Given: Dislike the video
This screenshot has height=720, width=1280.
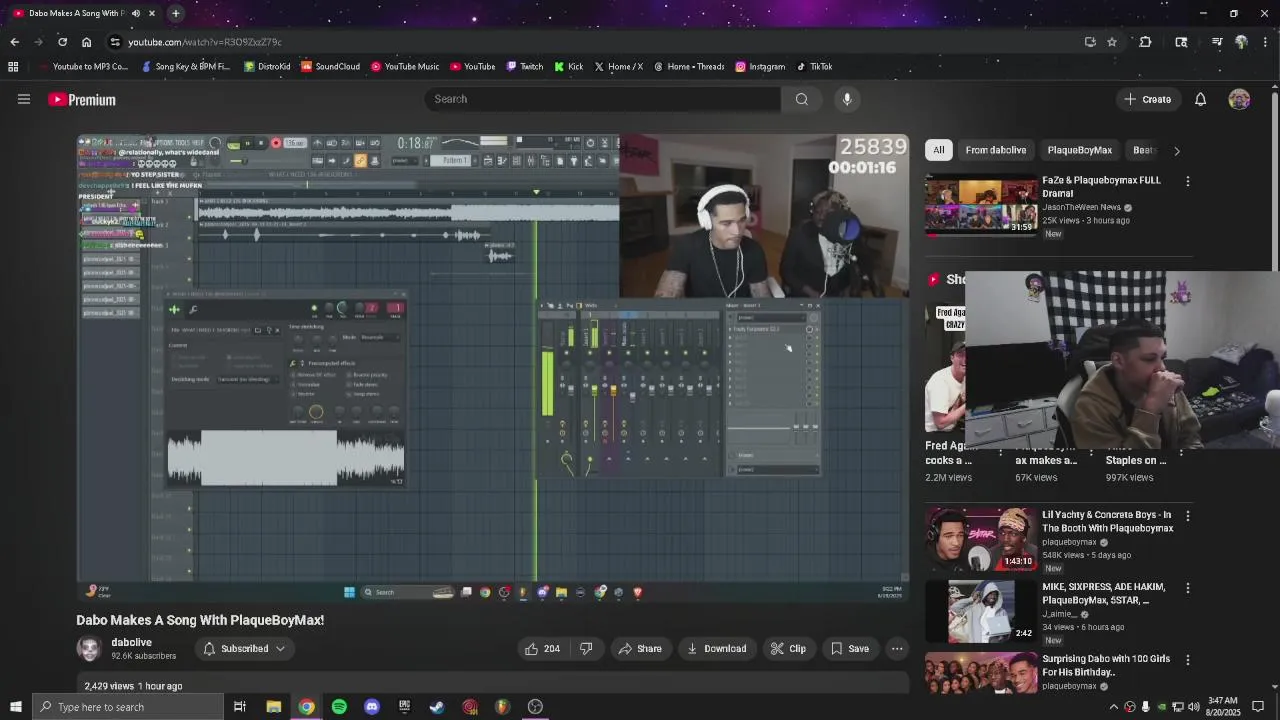Looking at the screenshot, I should (586, 649).
